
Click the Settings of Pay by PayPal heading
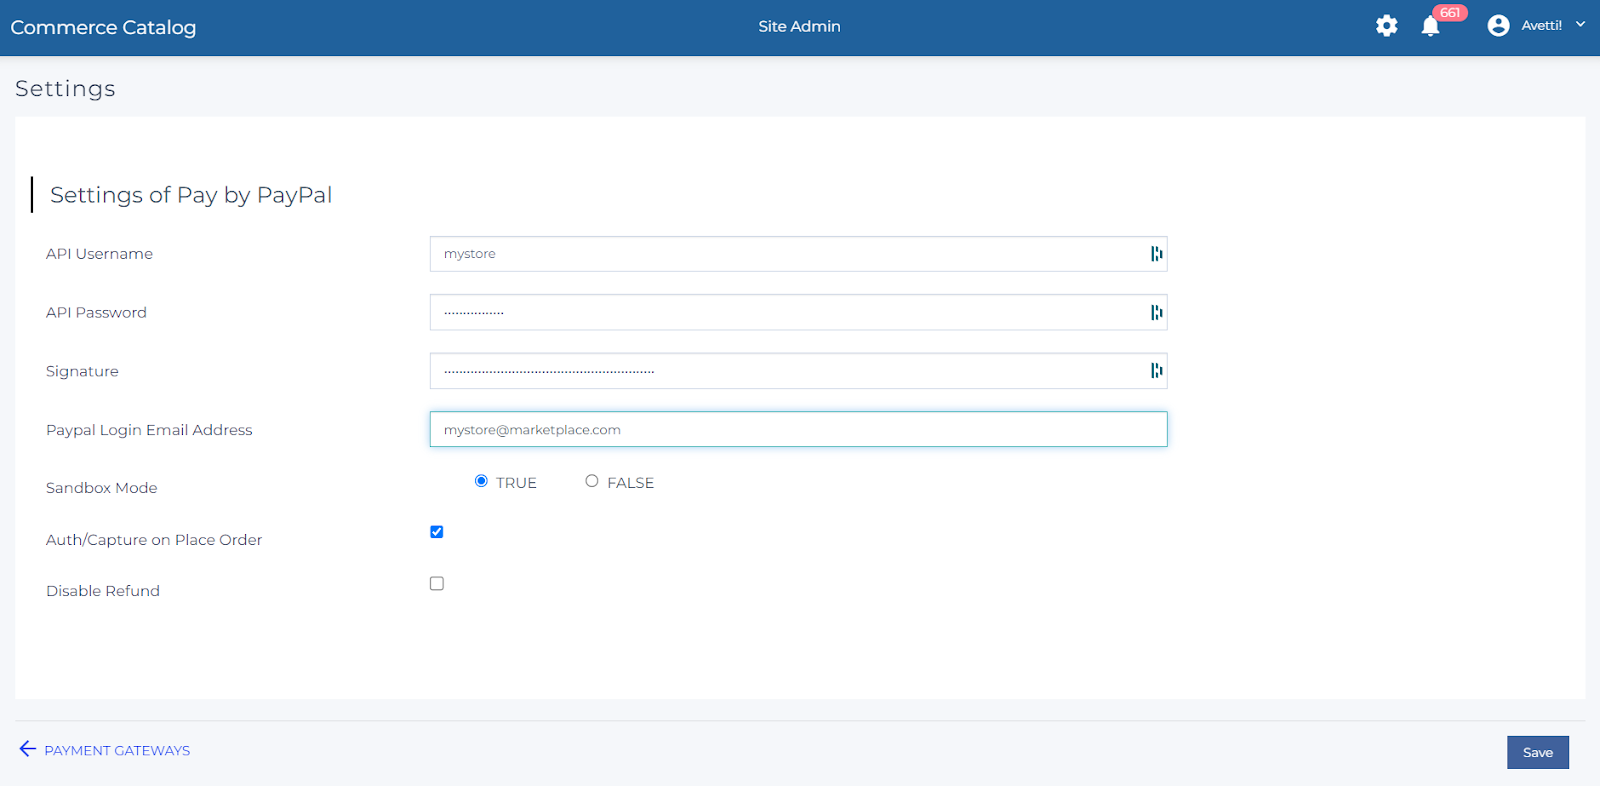click(191, 195)
